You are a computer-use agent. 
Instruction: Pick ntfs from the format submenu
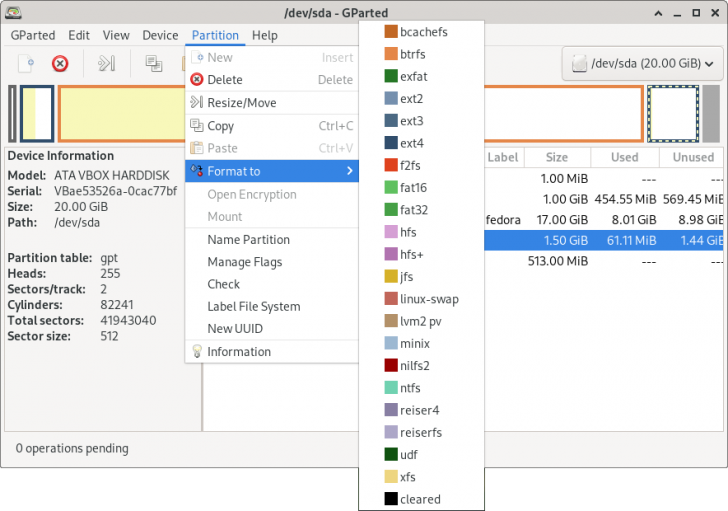pos(422,388)
